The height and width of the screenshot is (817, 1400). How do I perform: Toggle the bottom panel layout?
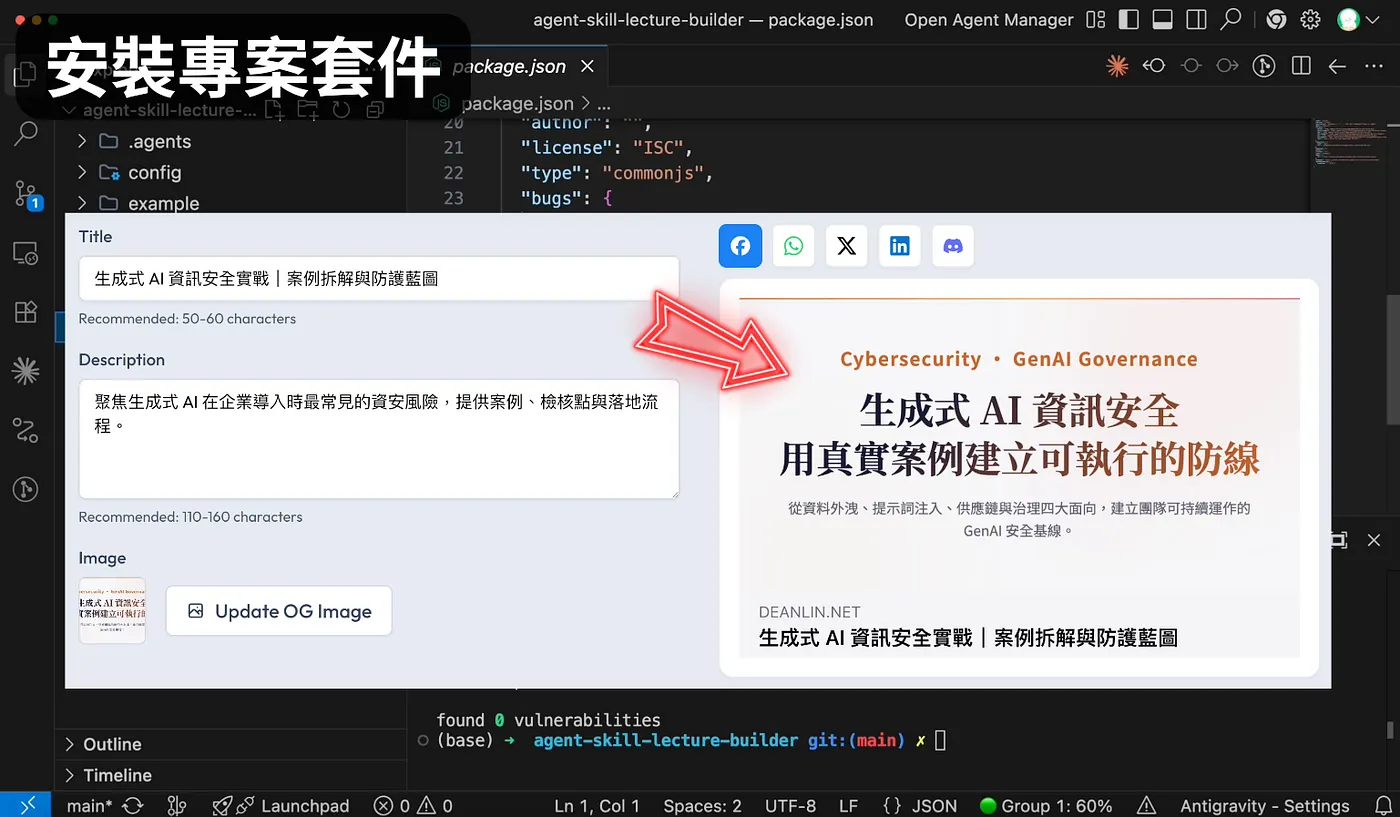point(1162,19)
